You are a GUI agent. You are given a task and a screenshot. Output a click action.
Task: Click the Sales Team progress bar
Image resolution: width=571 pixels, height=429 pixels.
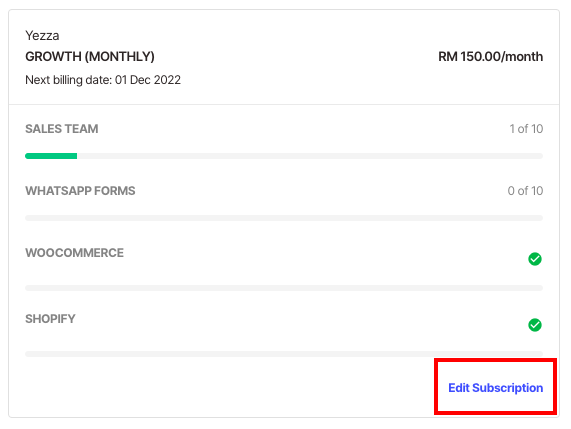pos(284,156)
